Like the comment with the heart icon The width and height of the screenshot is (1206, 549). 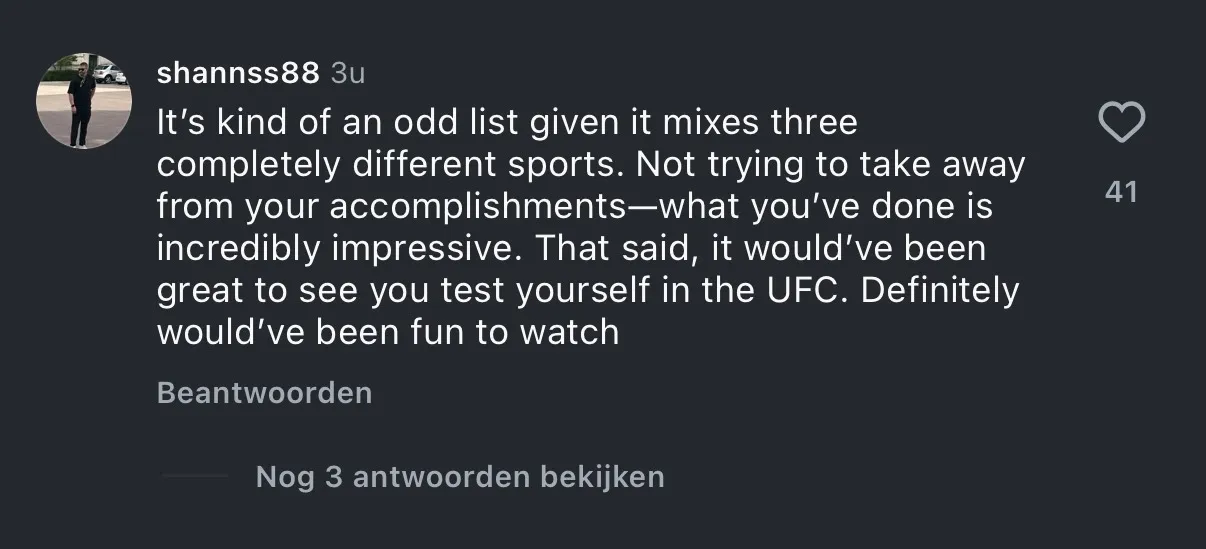coord(1121,123)
